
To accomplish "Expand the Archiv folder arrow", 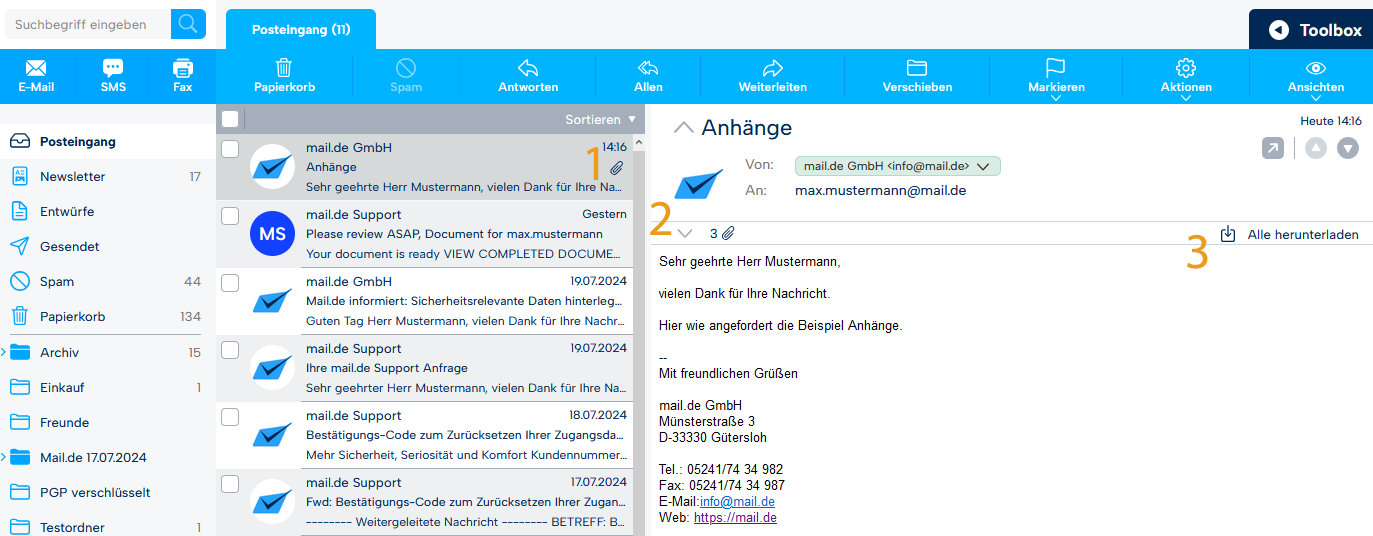I will (4, 352).
